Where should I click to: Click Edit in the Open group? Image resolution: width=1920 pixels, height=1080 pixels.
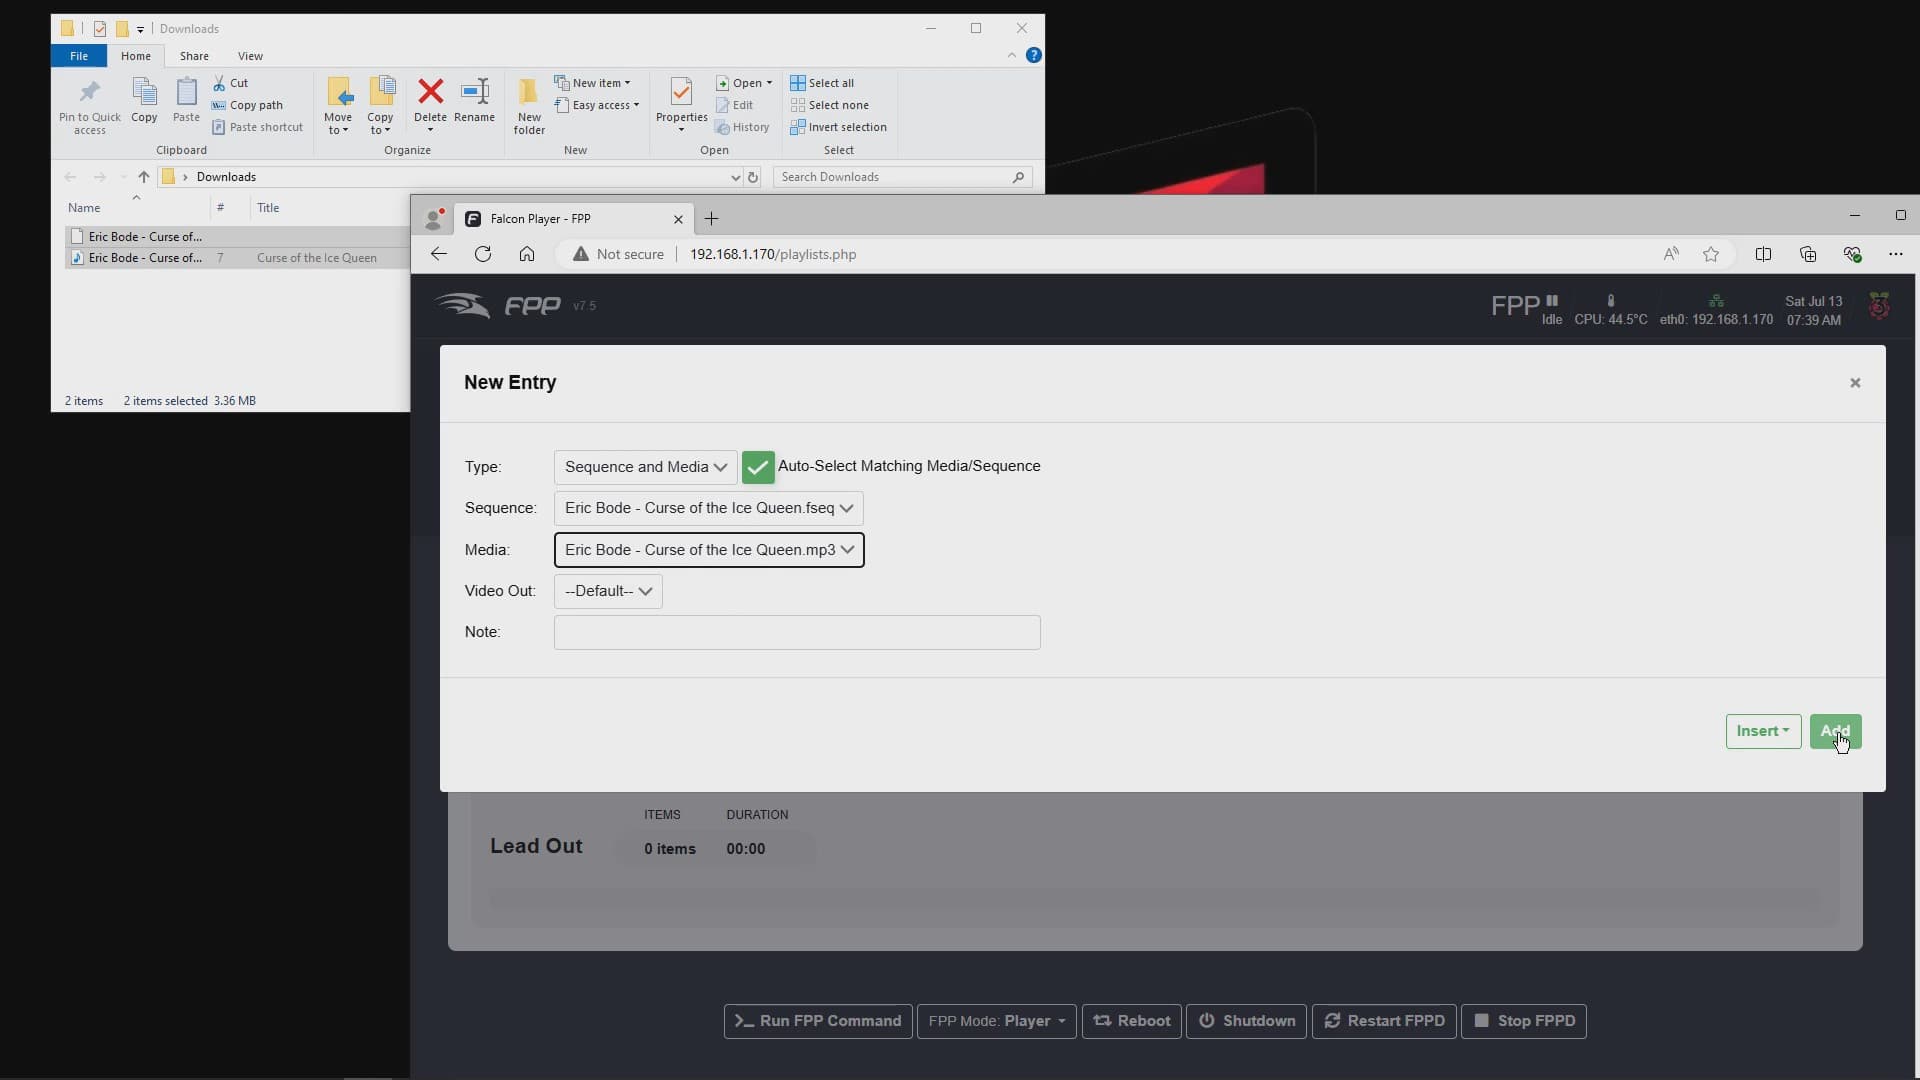tap(734, 105)
